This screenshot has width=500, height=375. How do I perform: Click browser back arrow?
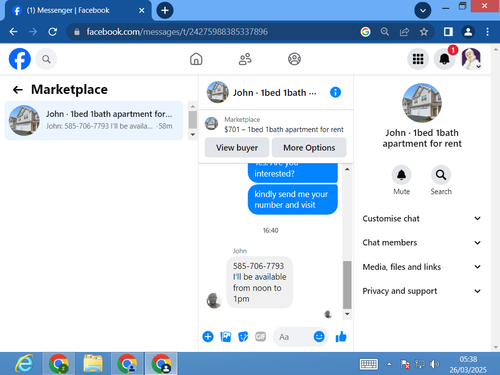13,32
